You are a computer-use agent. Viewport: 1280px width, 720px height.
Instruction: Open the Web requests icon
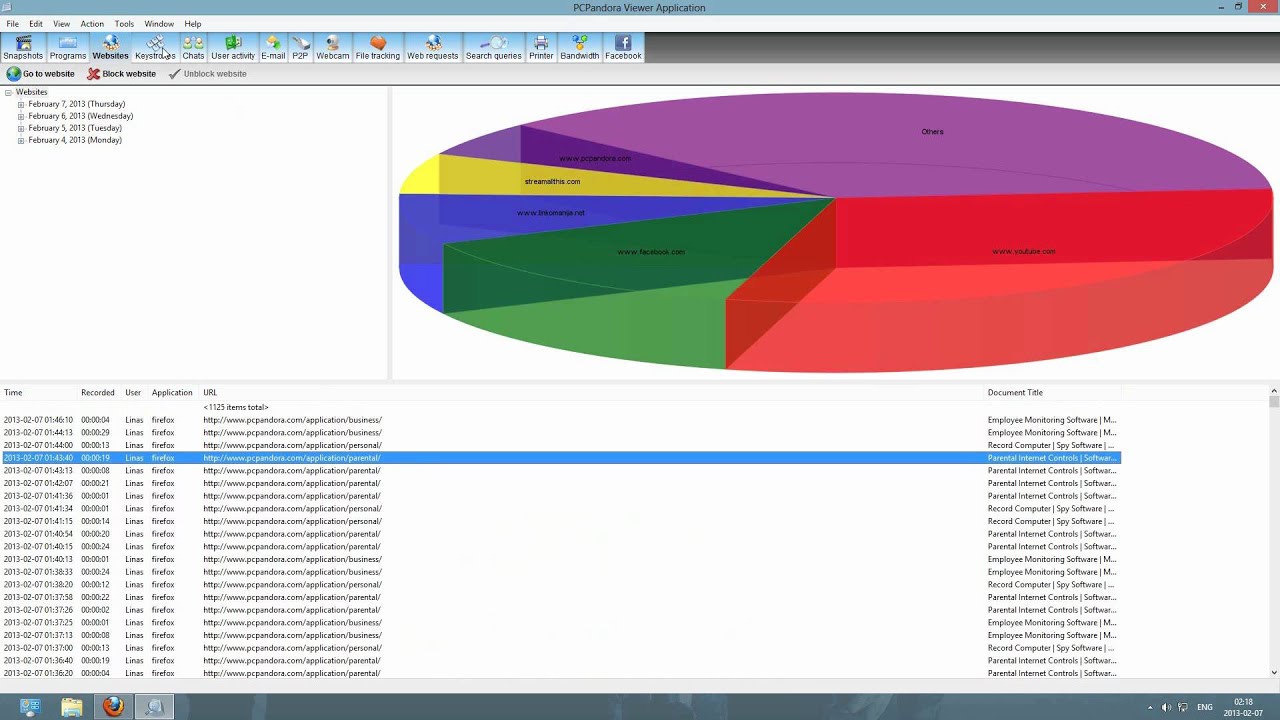[x=433, y=47]
